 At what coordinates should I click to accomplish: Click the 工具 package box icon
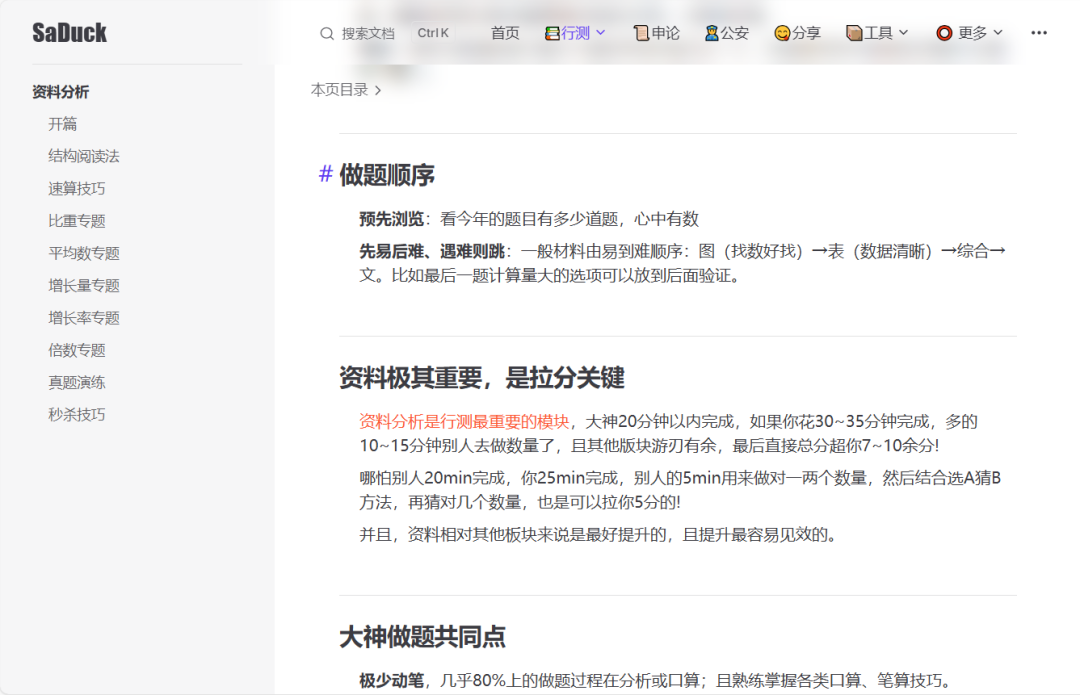point(853,33)
